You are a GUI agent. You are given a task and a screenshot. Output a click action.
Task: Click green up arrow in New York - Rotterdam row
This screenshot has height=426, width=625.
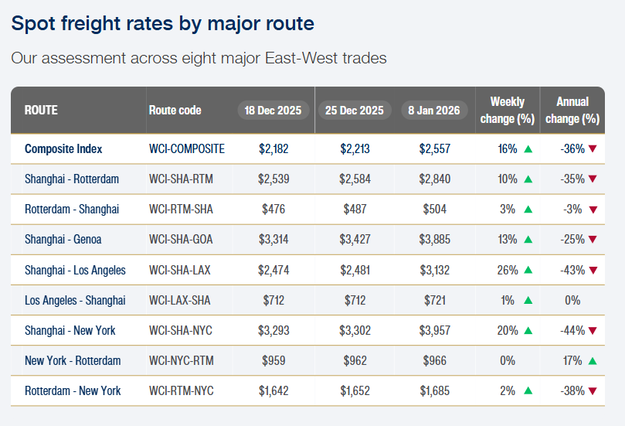click(x=593, y=360)
